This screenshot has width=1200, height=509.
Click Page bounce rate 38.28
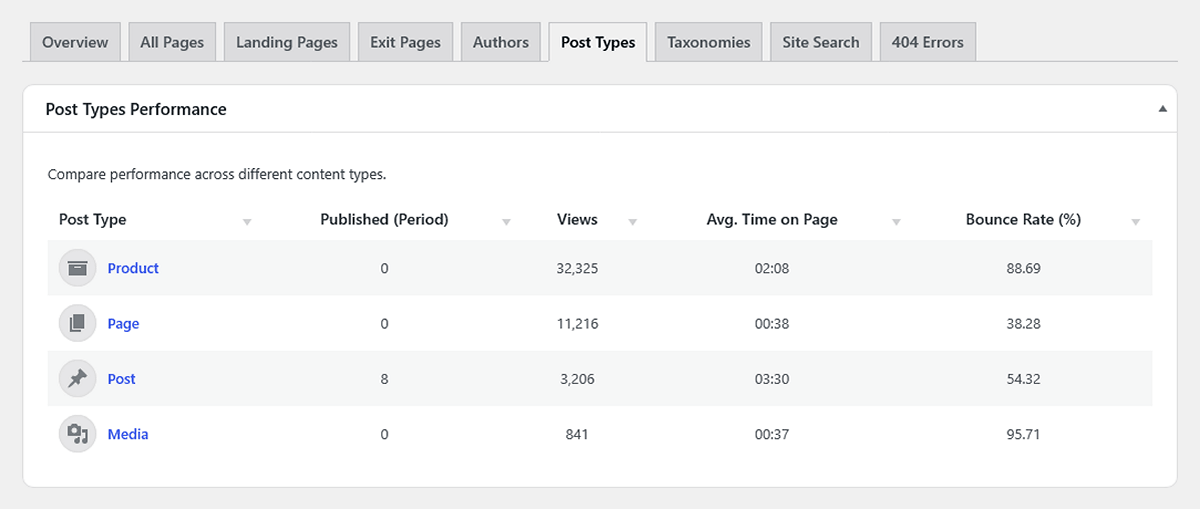click(1023, 324)
